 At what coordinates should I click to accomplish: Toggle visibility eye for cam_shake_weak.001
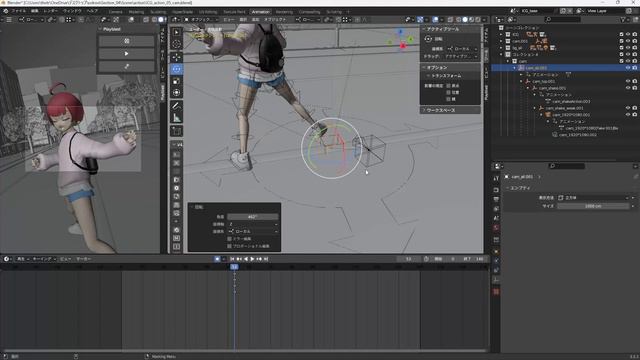point(628,108)
